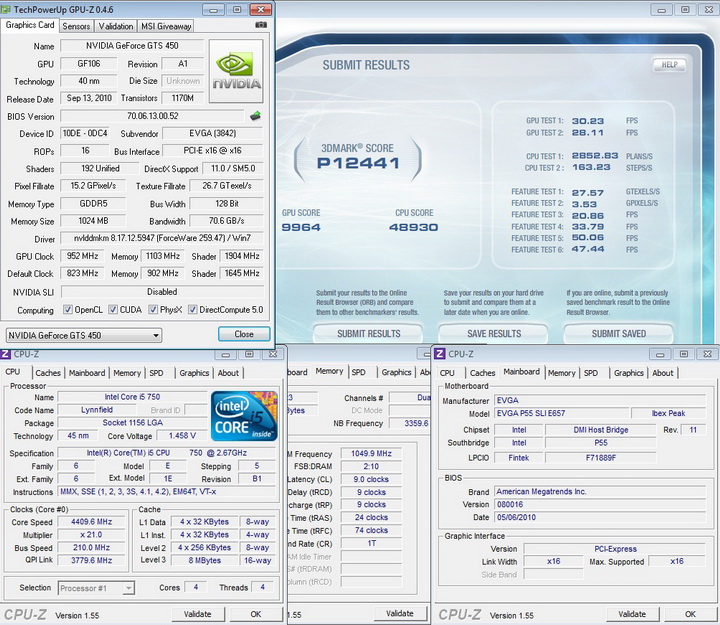This screenshot has width=720, height=625.
Task: Open Memory tab in right CPU-Z window
Action: 561,373
